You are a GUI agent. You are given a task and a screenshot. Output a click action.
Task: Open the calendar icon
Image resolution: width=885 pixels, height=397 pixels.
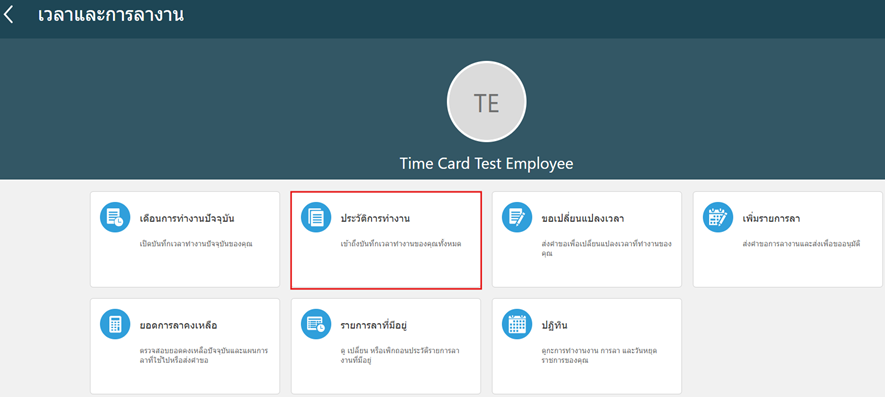(517, 324)
